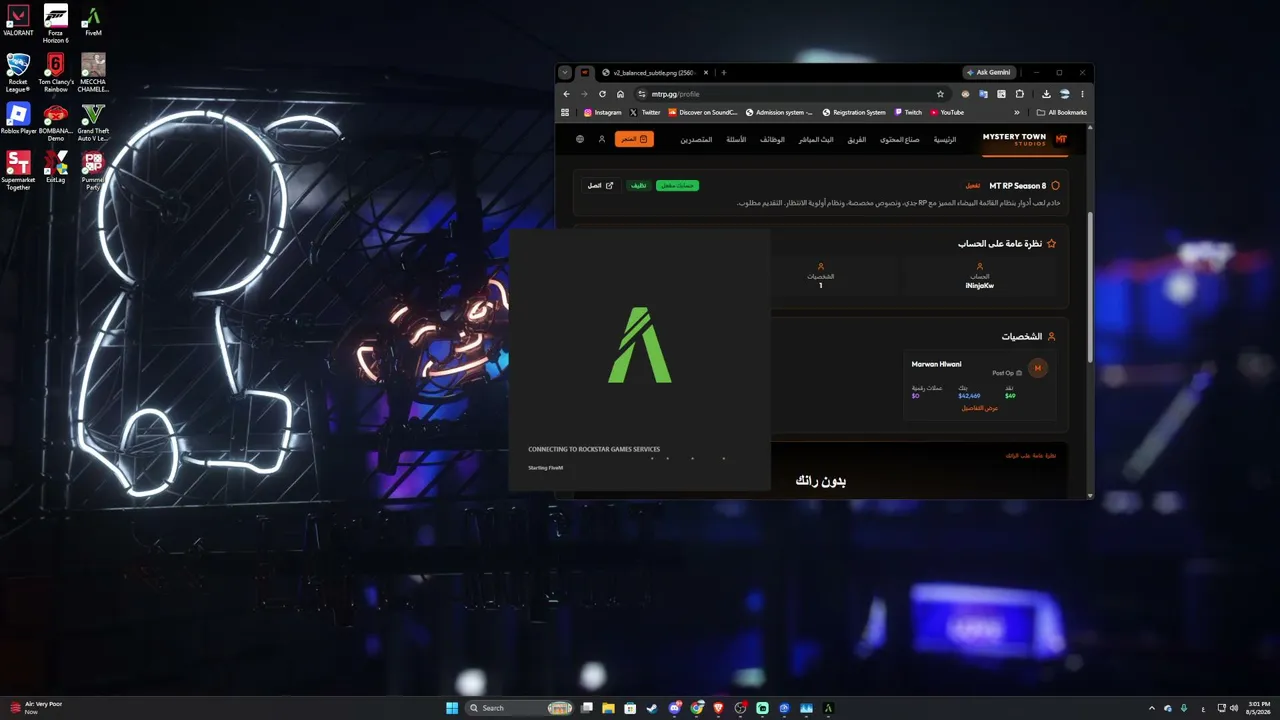
Task: Click the Ask Gemini button
Action: [x=990, y=72]
